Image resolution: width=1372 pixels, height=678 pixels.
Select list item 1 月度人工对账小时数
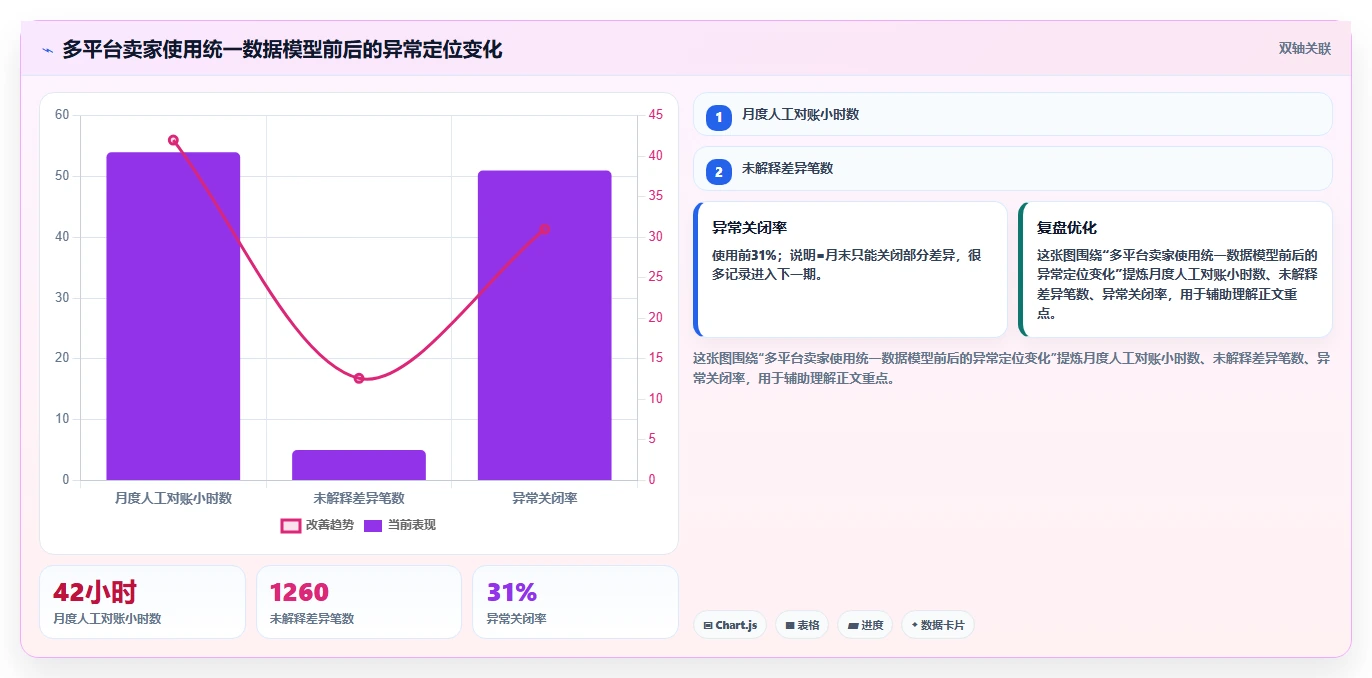coord(1012,114)
